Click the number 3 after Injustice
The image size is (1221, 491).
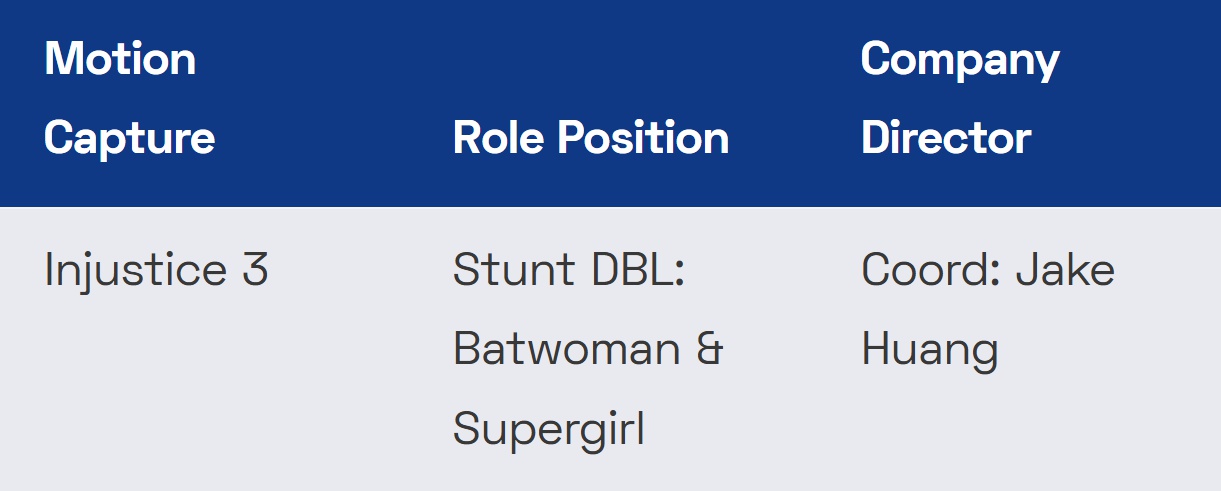[x=255, y=270]
